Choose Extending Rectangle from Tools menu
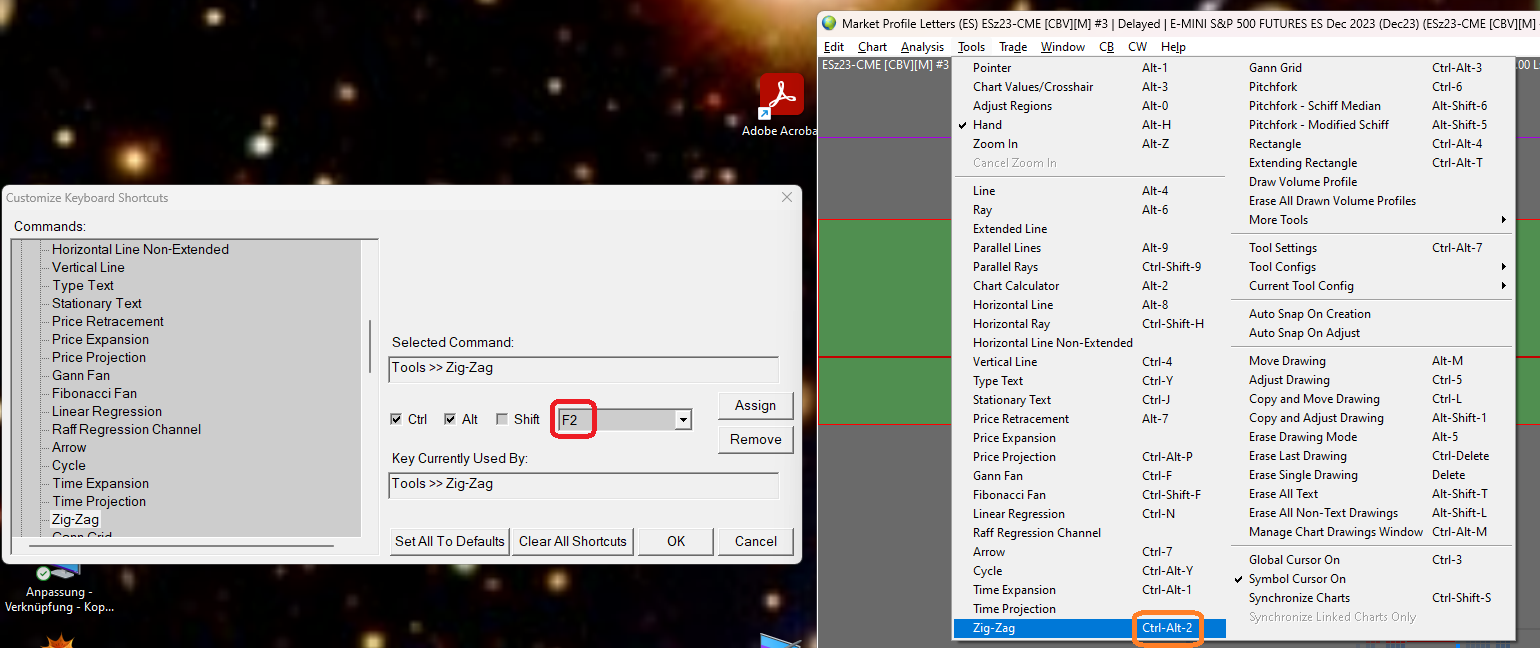 pyautogui.click(x=1370, y=163)
